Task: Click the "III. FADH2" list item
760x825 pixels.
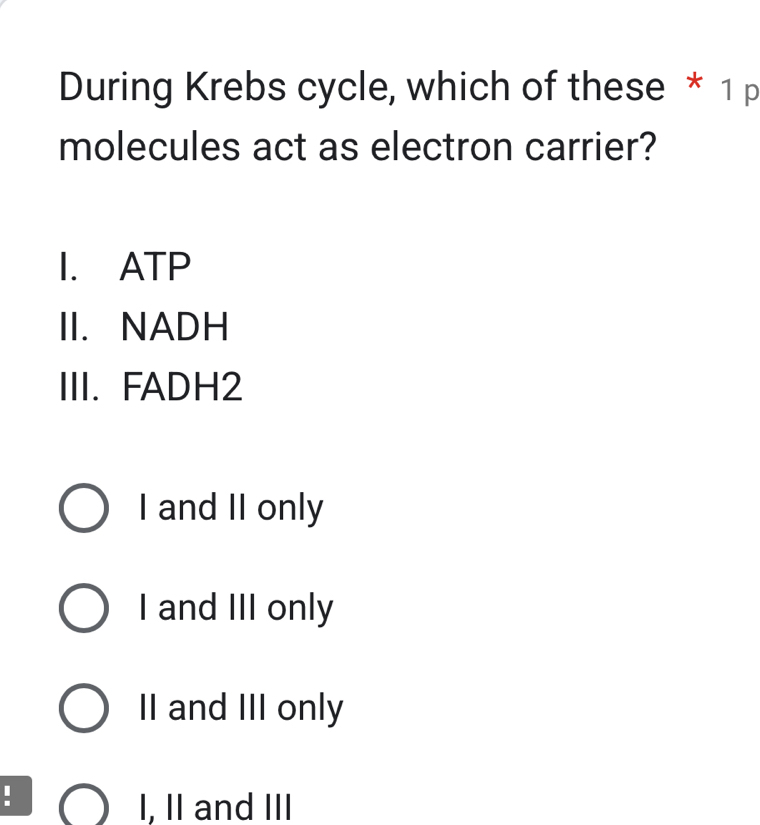Action: pos(150,388)
